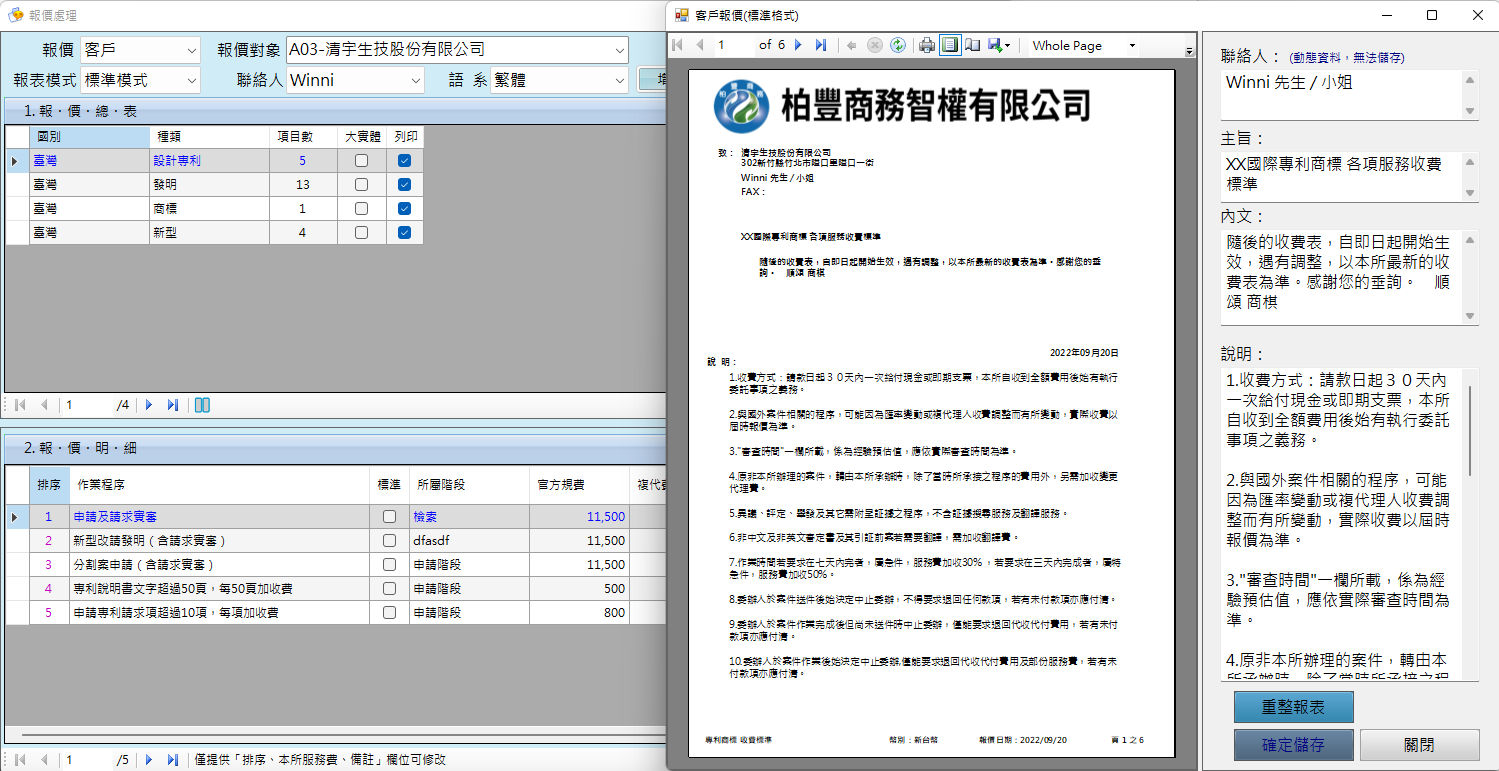Click the Export save icon in report toolbar

(996, 45)
